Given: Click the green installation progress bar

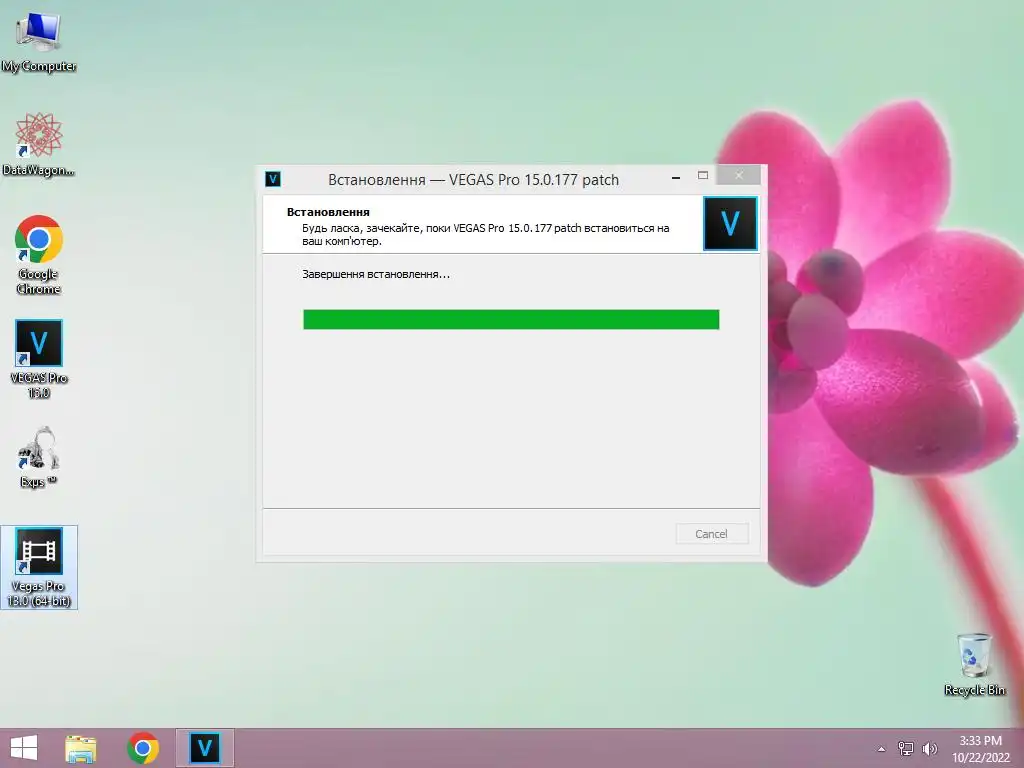Looking at the screenshot, I should pyautogui.click(x=511, y=319).
